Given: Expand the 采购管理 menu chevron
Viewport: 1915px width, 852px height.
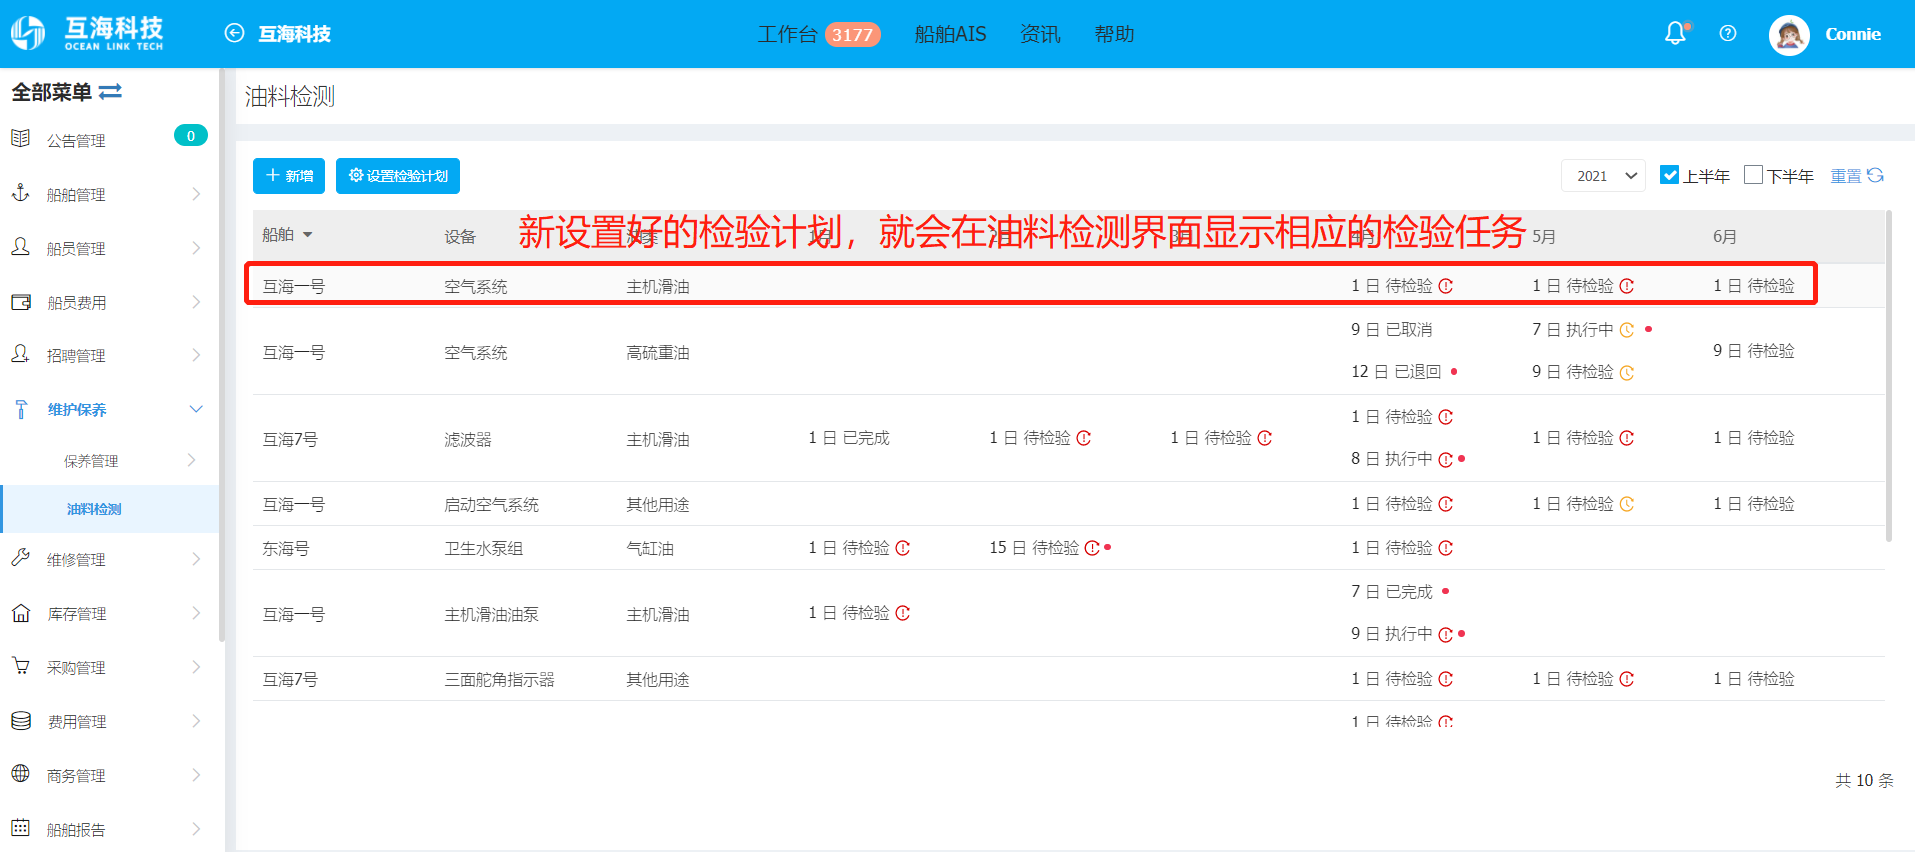Looking at the screenshot, I should [196, 666].
